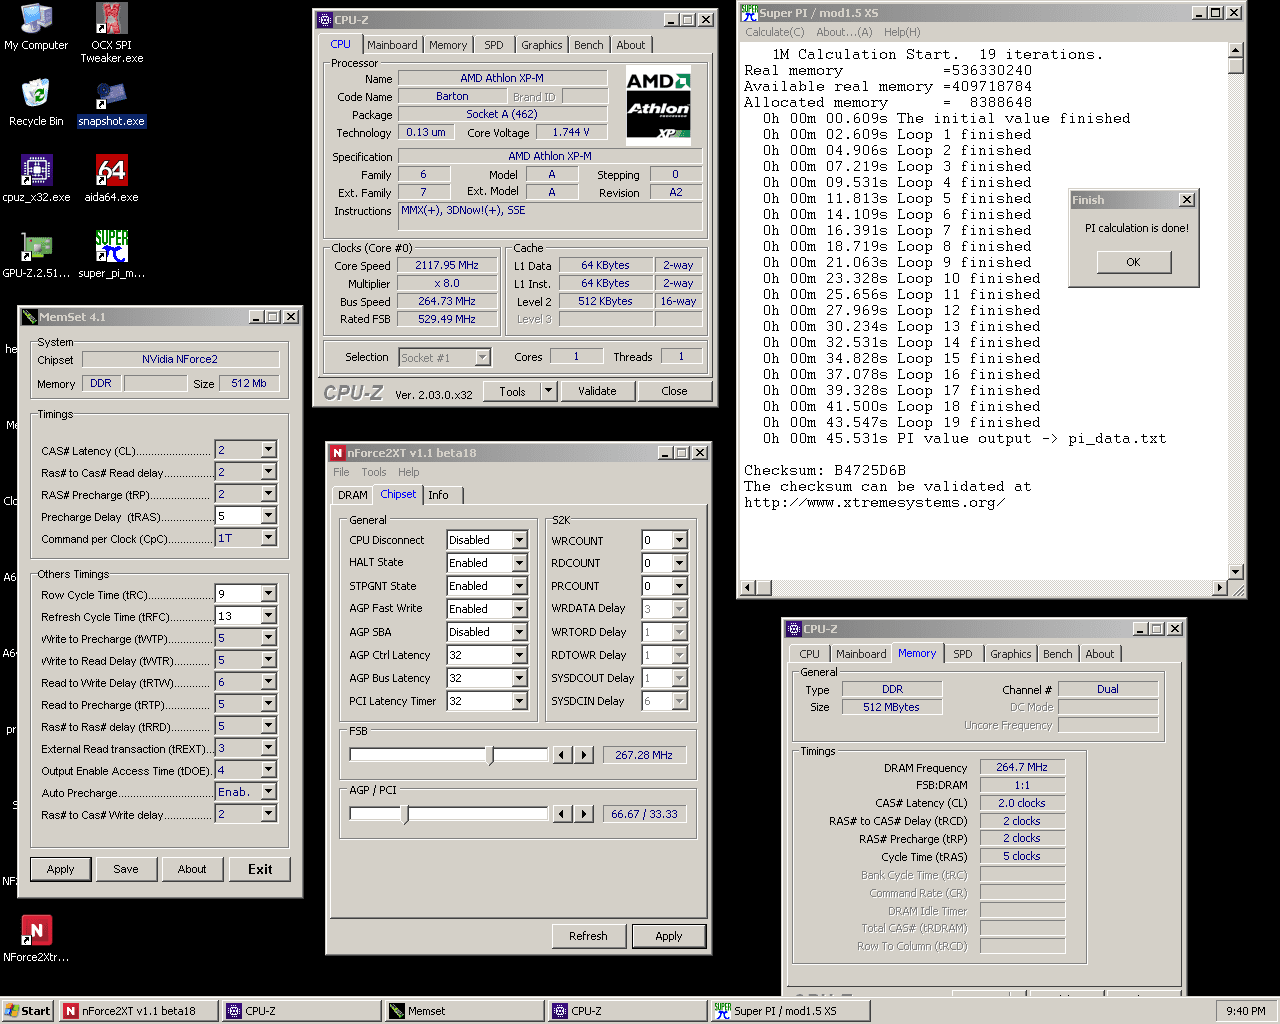Open Calculate menu in Super PI
1280x1024 pixels.
point(774,32)
